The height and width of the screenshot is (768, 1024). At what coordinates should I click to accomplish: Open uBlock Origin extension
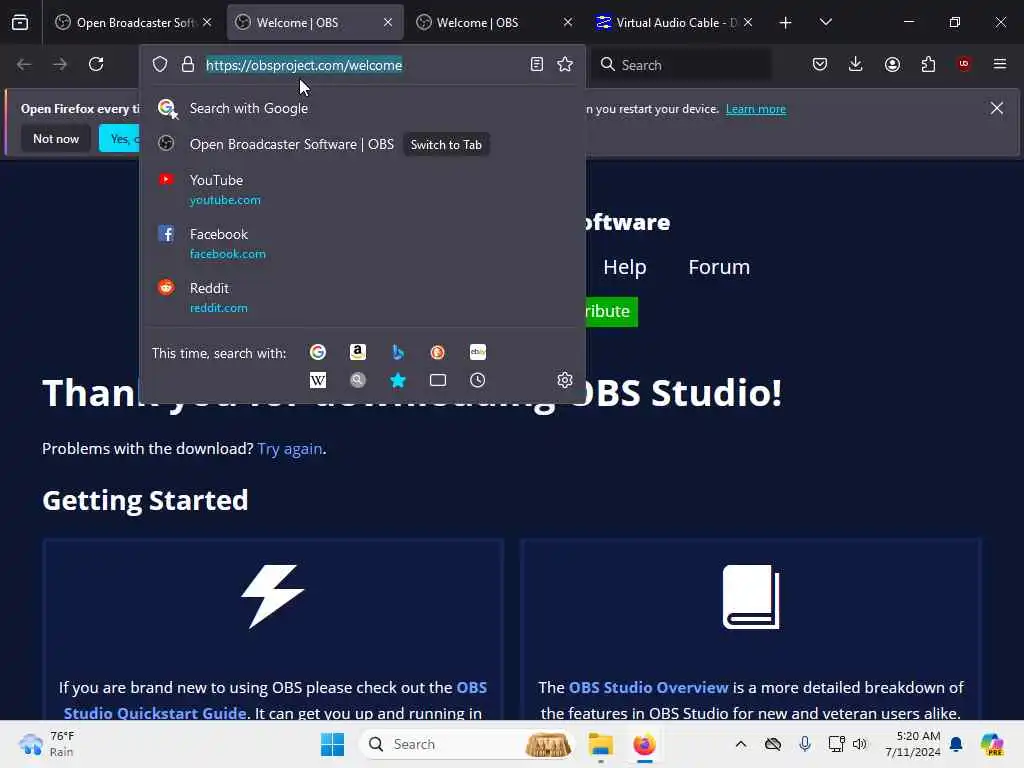click(x=964, y=64)
